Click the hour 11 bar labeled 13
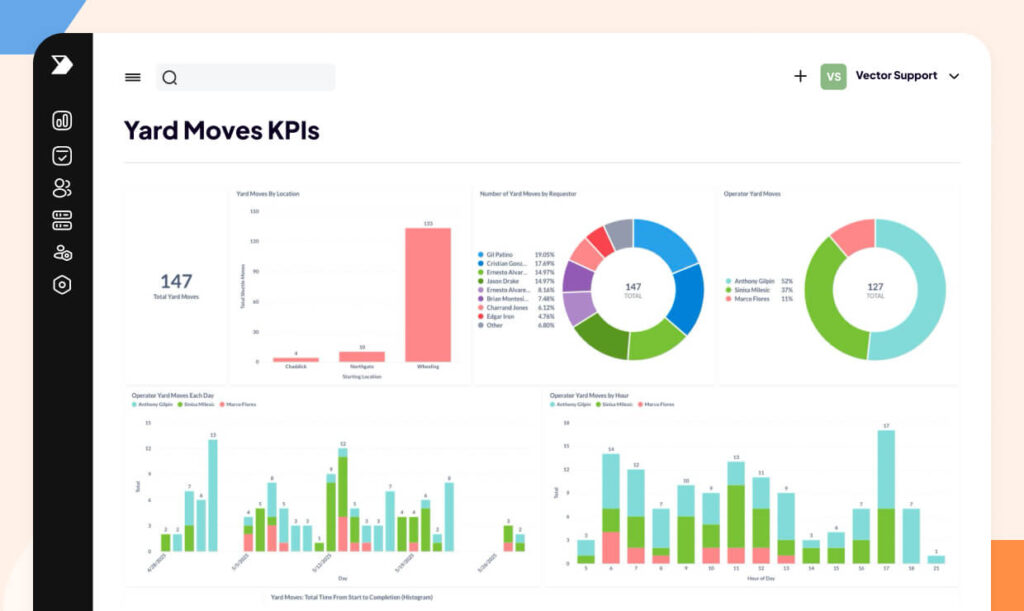This screenshot has width=1024, height=611. point(736,512)
